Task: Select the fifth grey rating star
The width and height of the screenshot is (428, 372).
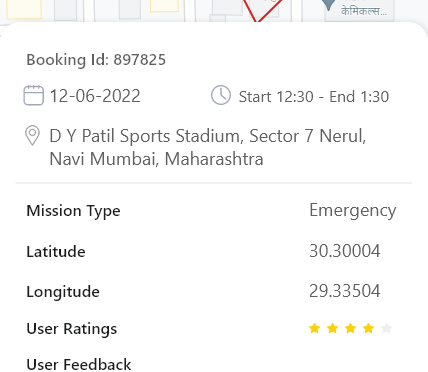Action: [x=386, y=328]
